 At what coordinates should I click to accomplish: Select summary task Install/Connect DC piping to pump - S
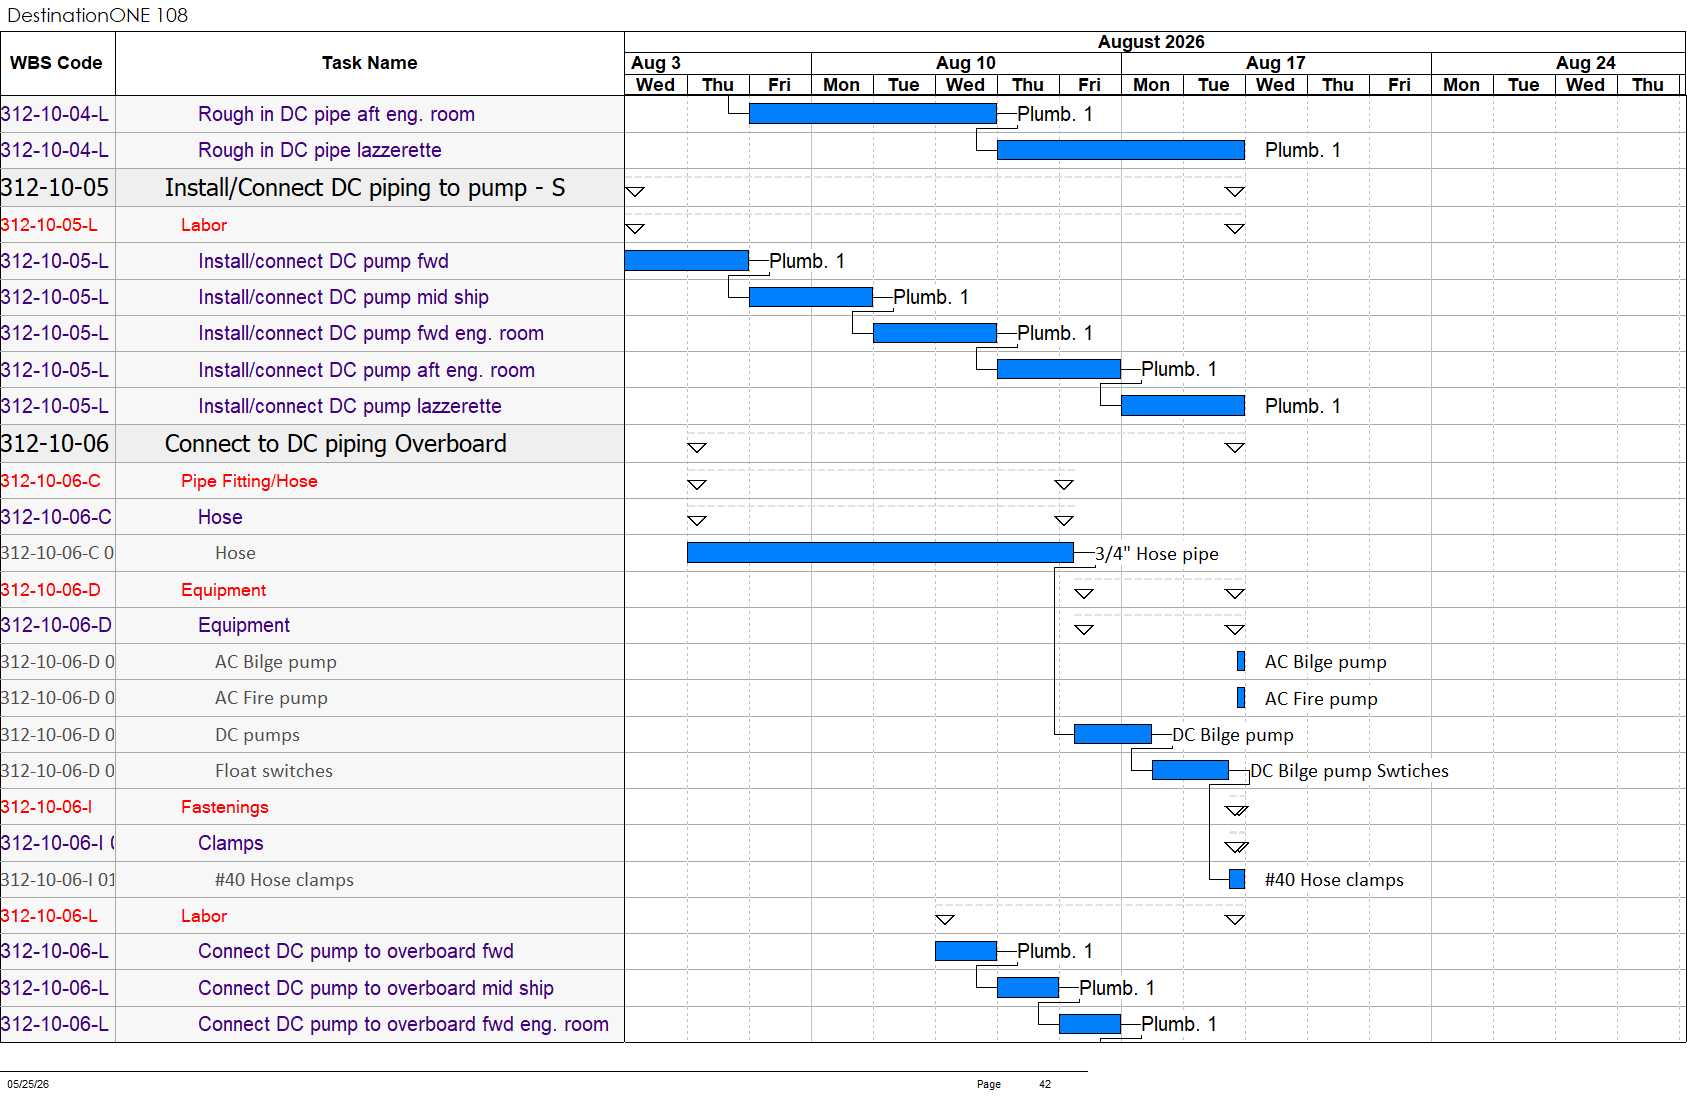[x=365, y=188]
